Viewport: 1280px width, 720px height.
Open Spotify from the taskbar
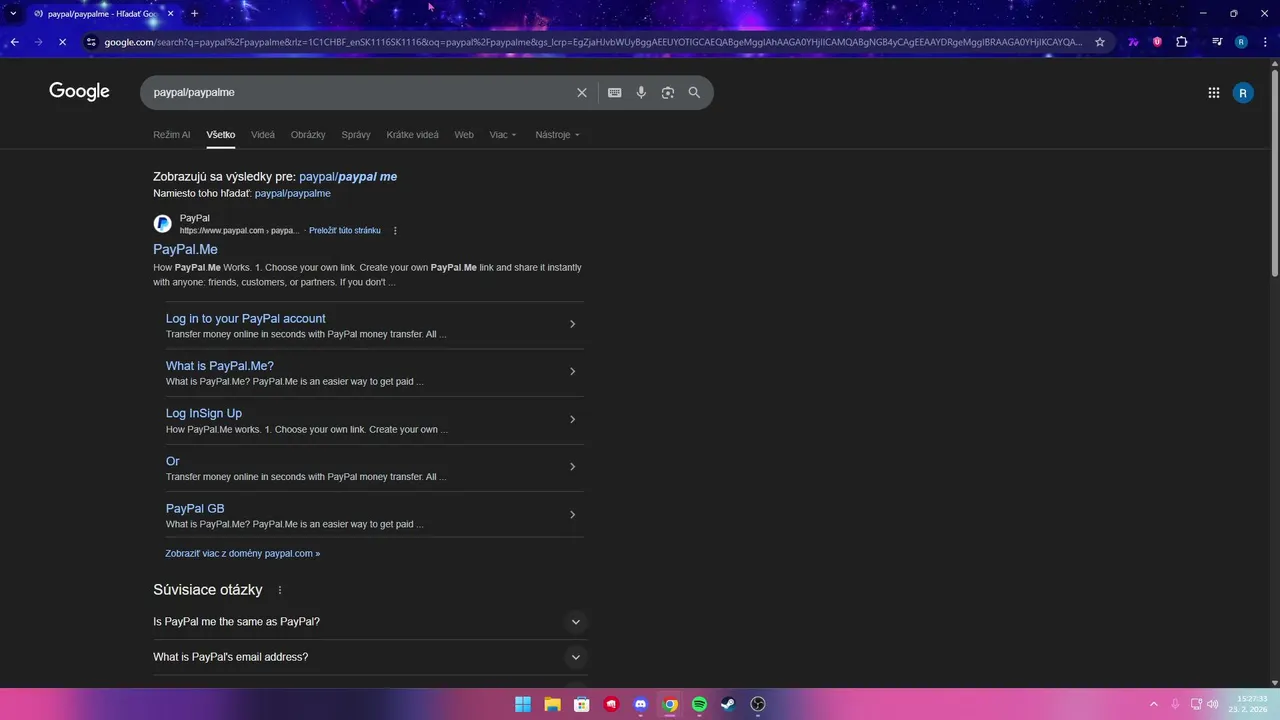point(699,704)
